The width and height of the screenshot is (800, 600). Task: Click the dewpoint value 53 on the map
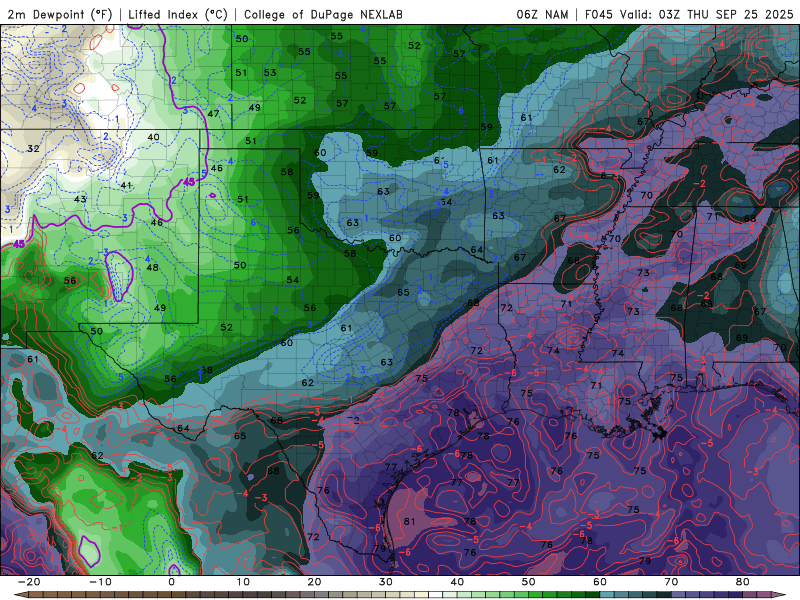pos(270,73)
